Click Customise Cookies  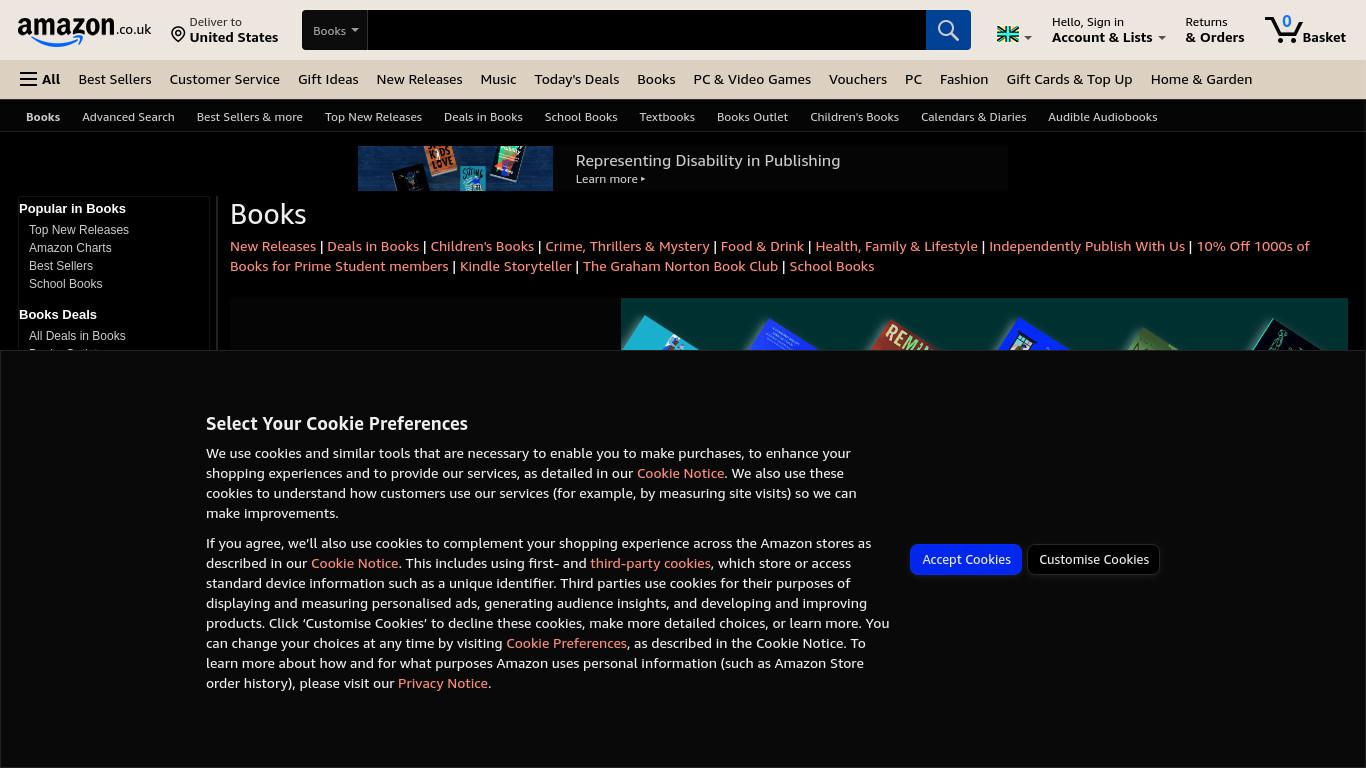tap(1094, 559)
